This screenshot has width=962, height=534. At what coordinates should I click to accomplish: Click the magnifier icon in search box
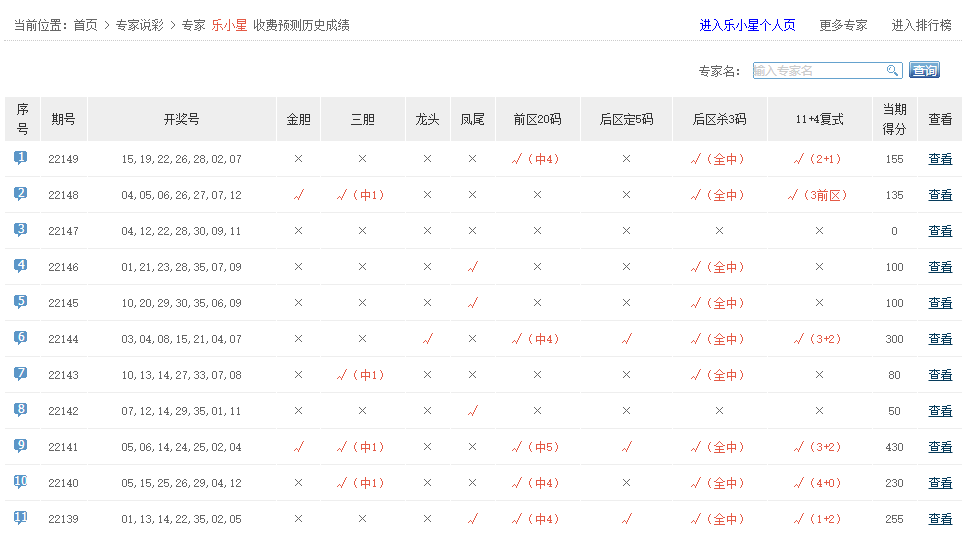coord(892,71)
